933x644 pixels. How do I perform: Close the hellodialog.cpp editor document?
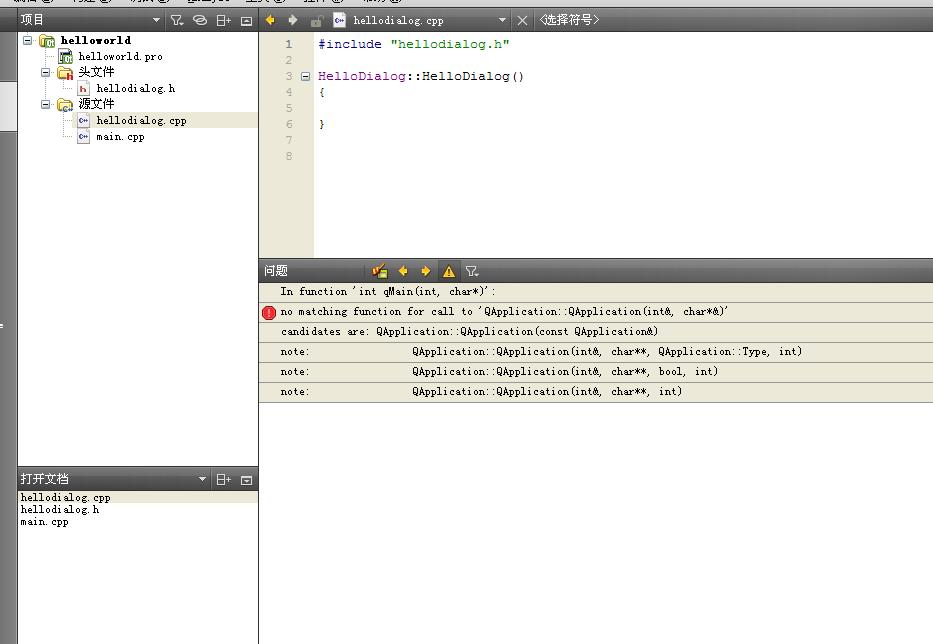pos(522,21)
